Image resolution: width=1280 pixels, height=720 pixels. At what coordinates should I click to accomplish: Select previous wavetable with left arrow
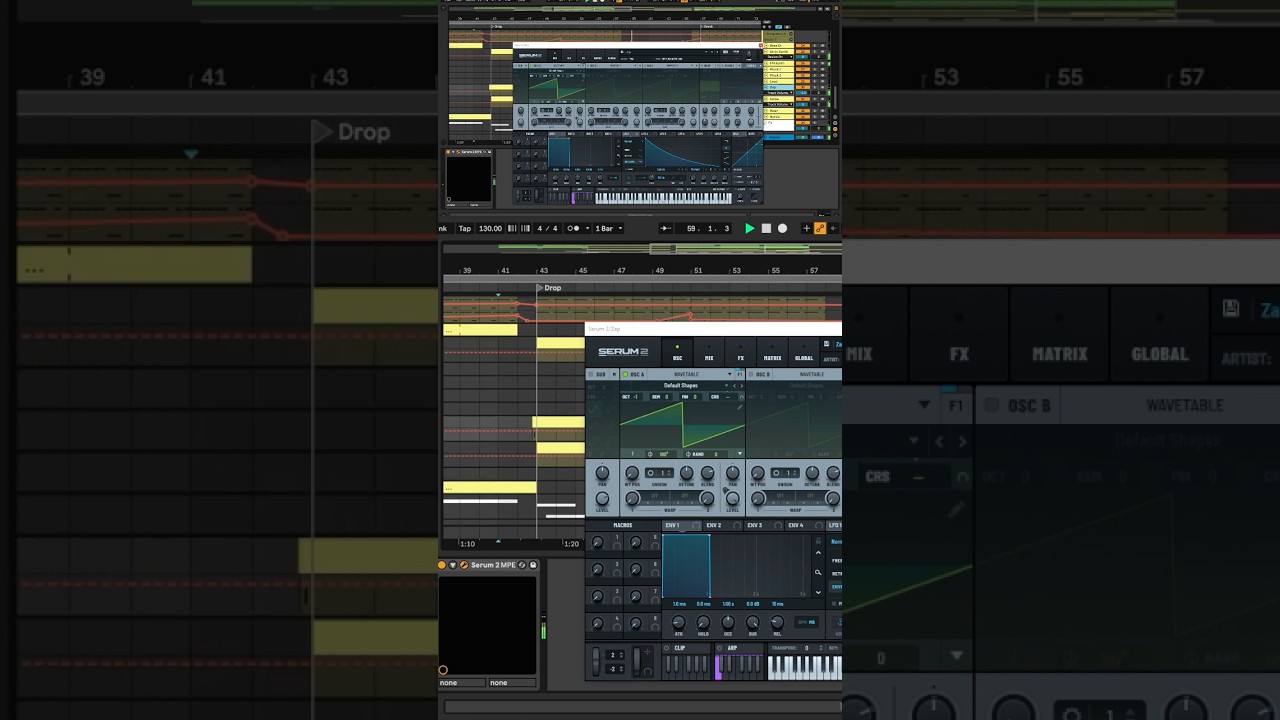(x=734, y=386)
